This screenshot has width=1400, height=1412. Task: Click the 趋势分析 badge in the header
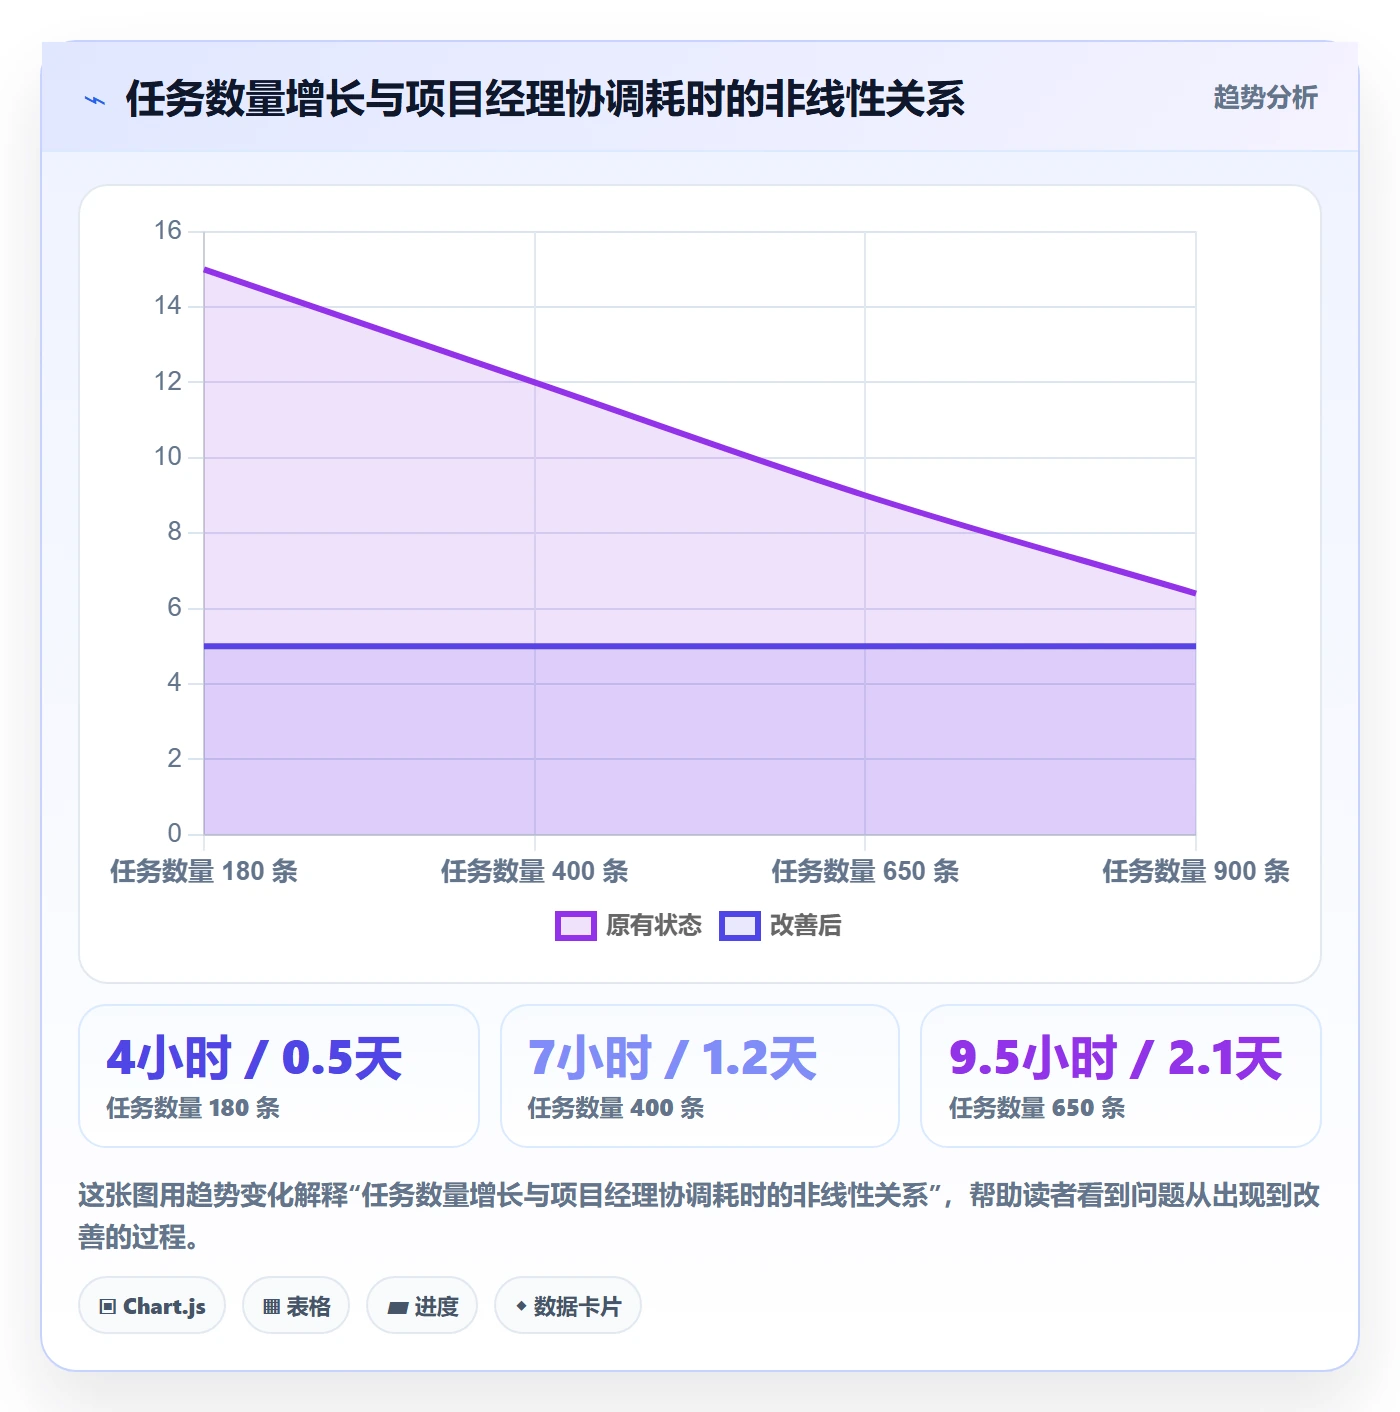(1265, 98)
